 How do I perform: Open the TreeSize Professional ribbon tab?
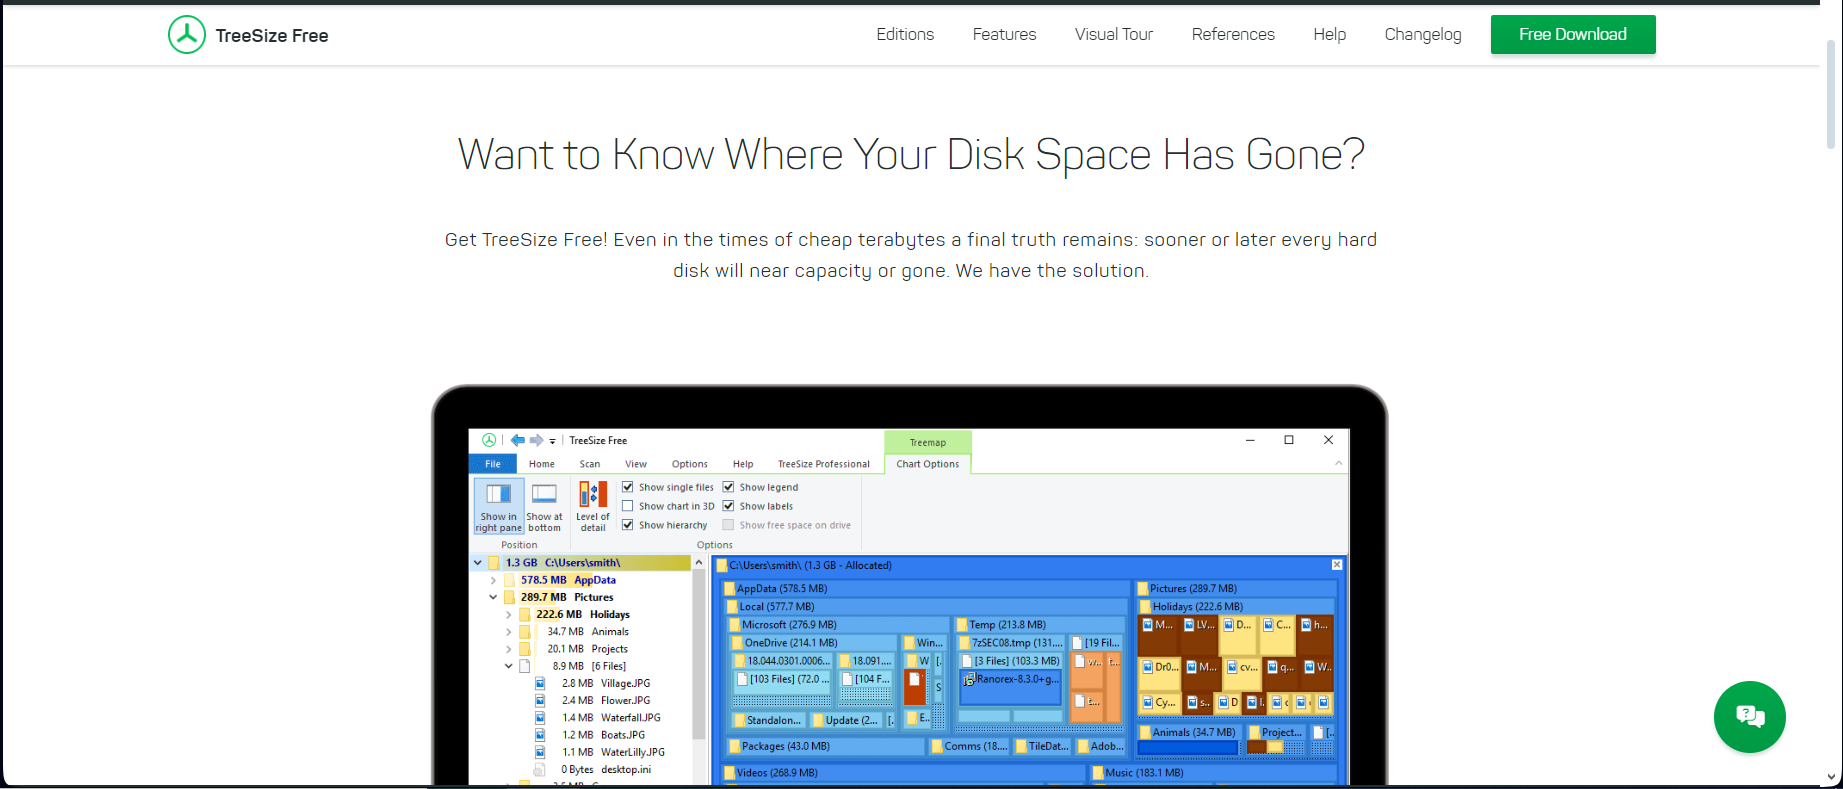click(824, 464)
